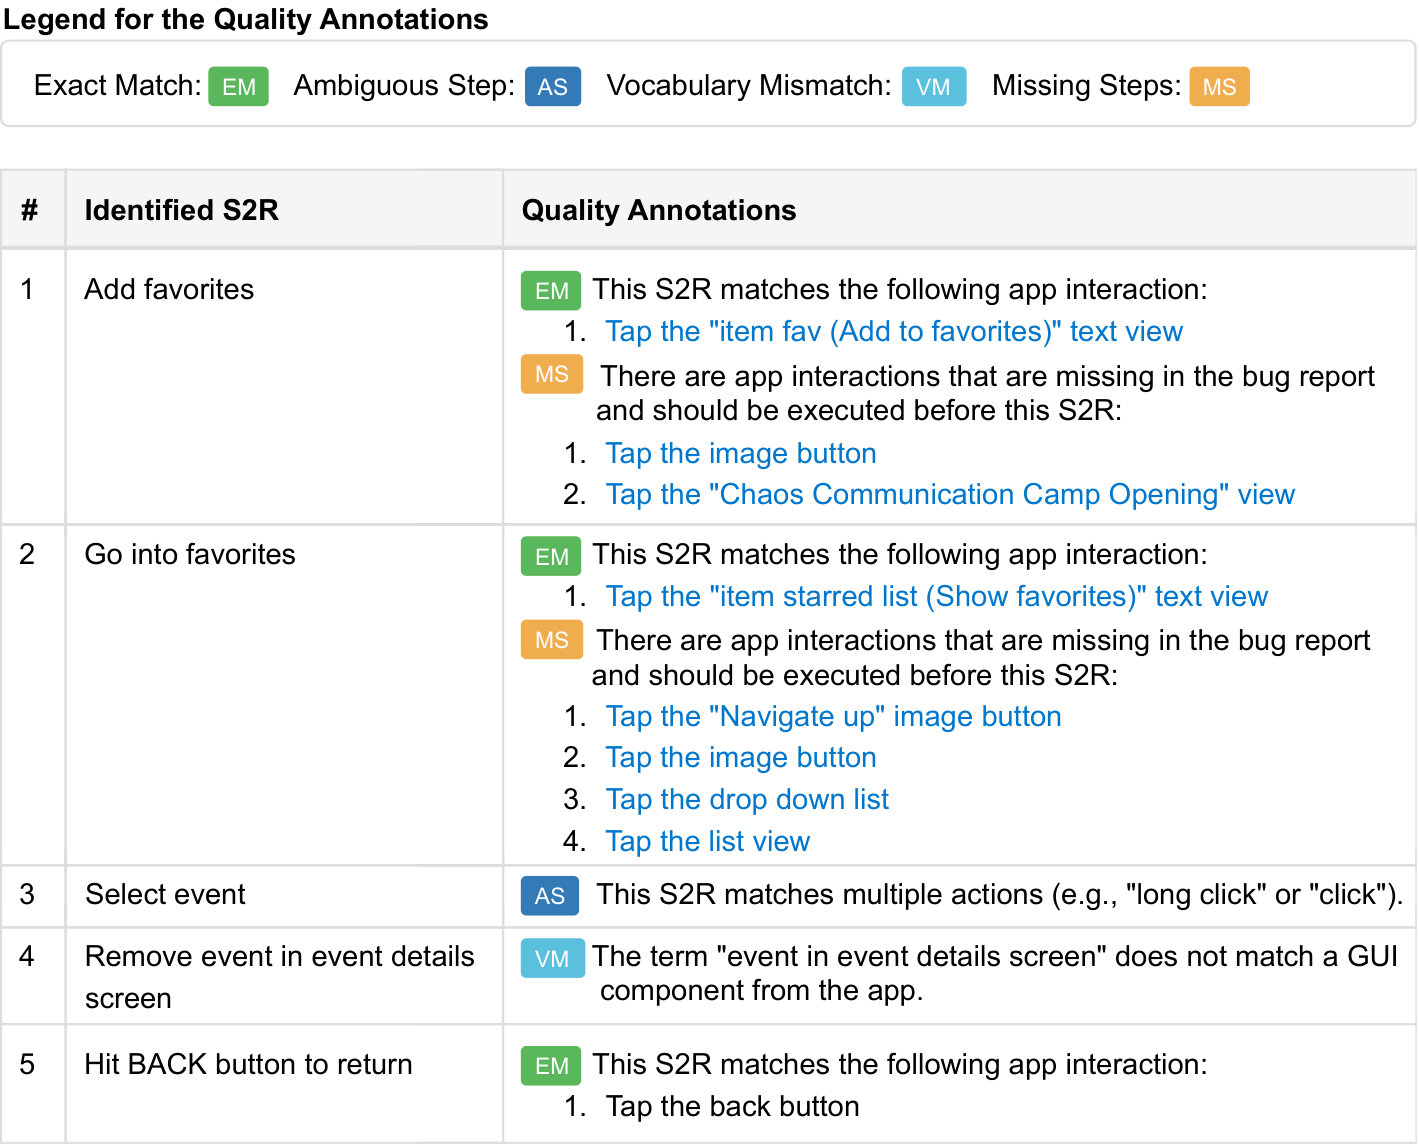Click the Tap the back button text
The height and width of the screenshot is (1146, 1419).
(x=732, y=1106)
